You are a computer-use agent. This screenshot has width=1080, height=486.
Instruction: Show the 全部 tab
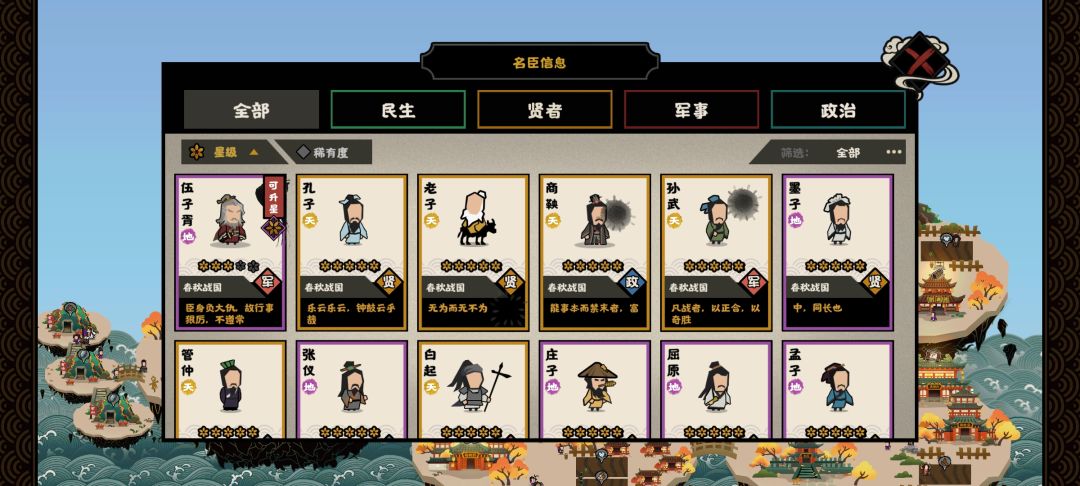coord(251,109)
